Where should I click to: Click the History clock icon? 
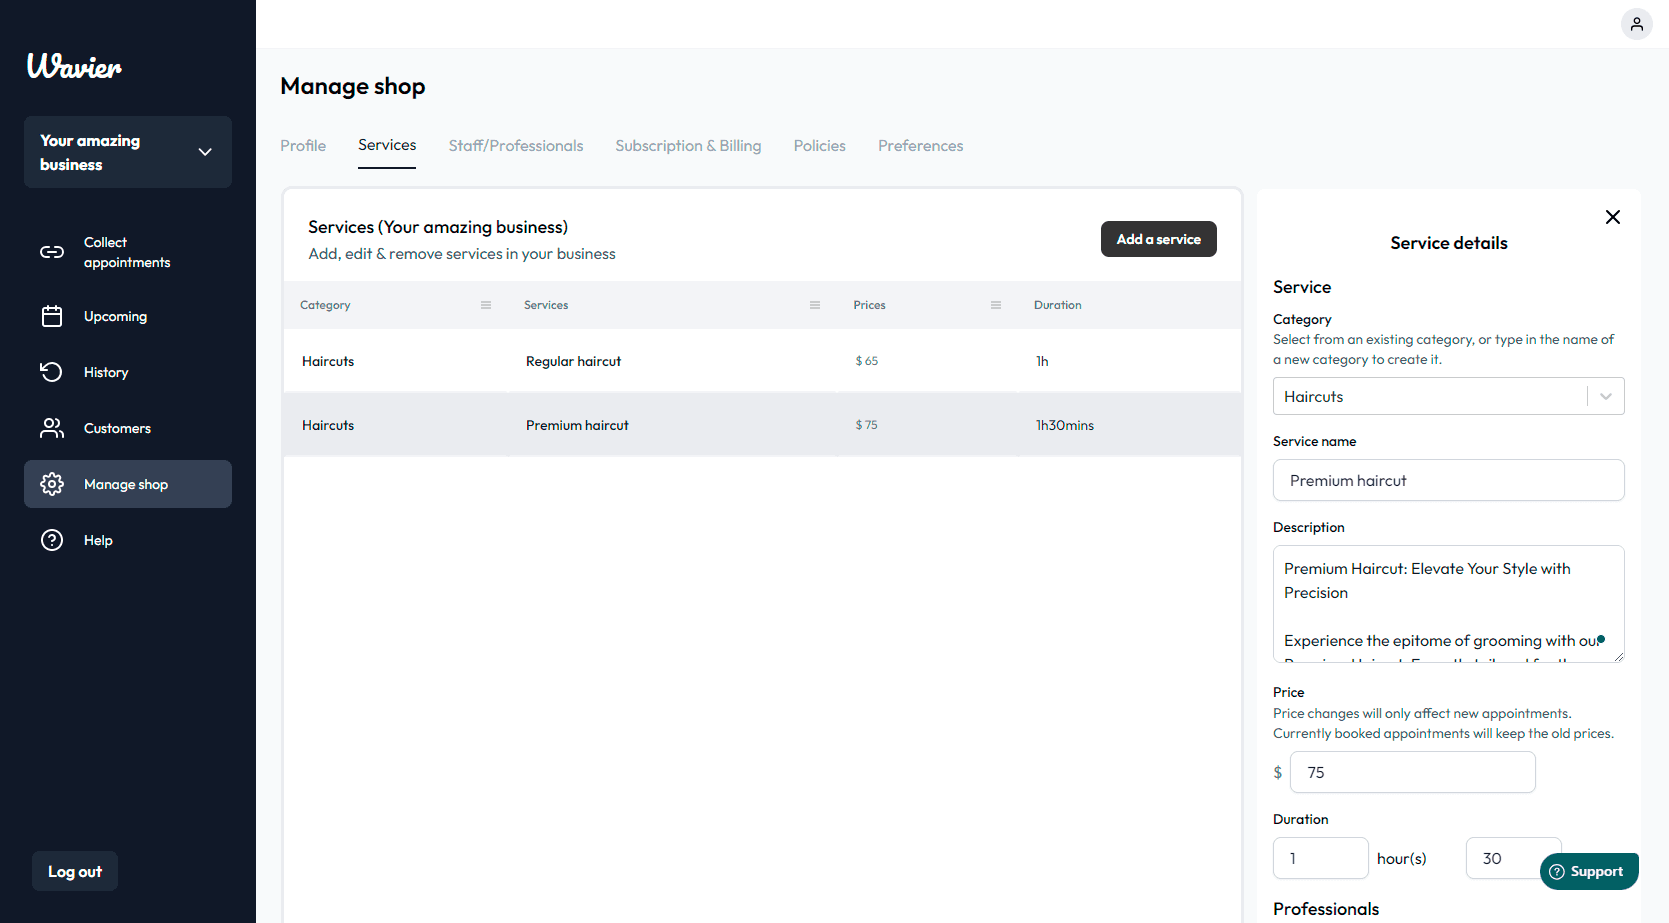pyautogui.click(x=52, y=372)
